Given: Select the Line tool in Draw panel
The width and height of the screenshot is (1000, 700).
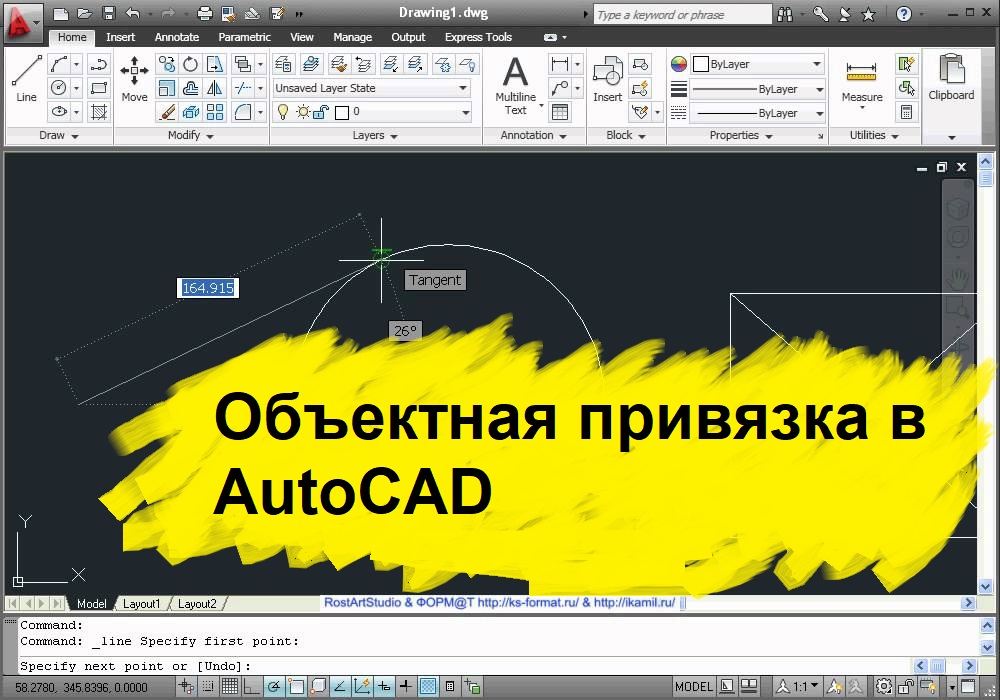Looking at the screenshot, I should (x=26, y=79).
